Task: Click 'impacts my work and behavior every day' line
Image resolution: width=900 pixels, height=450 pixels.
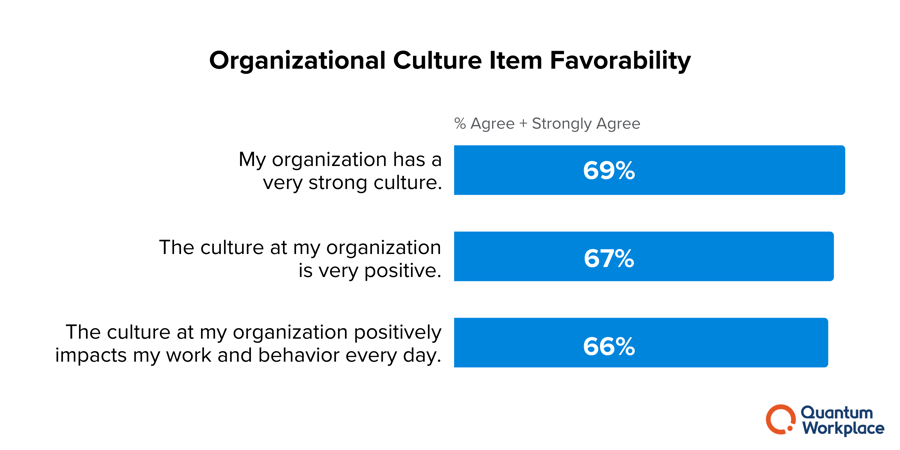Action: (248, 355)
